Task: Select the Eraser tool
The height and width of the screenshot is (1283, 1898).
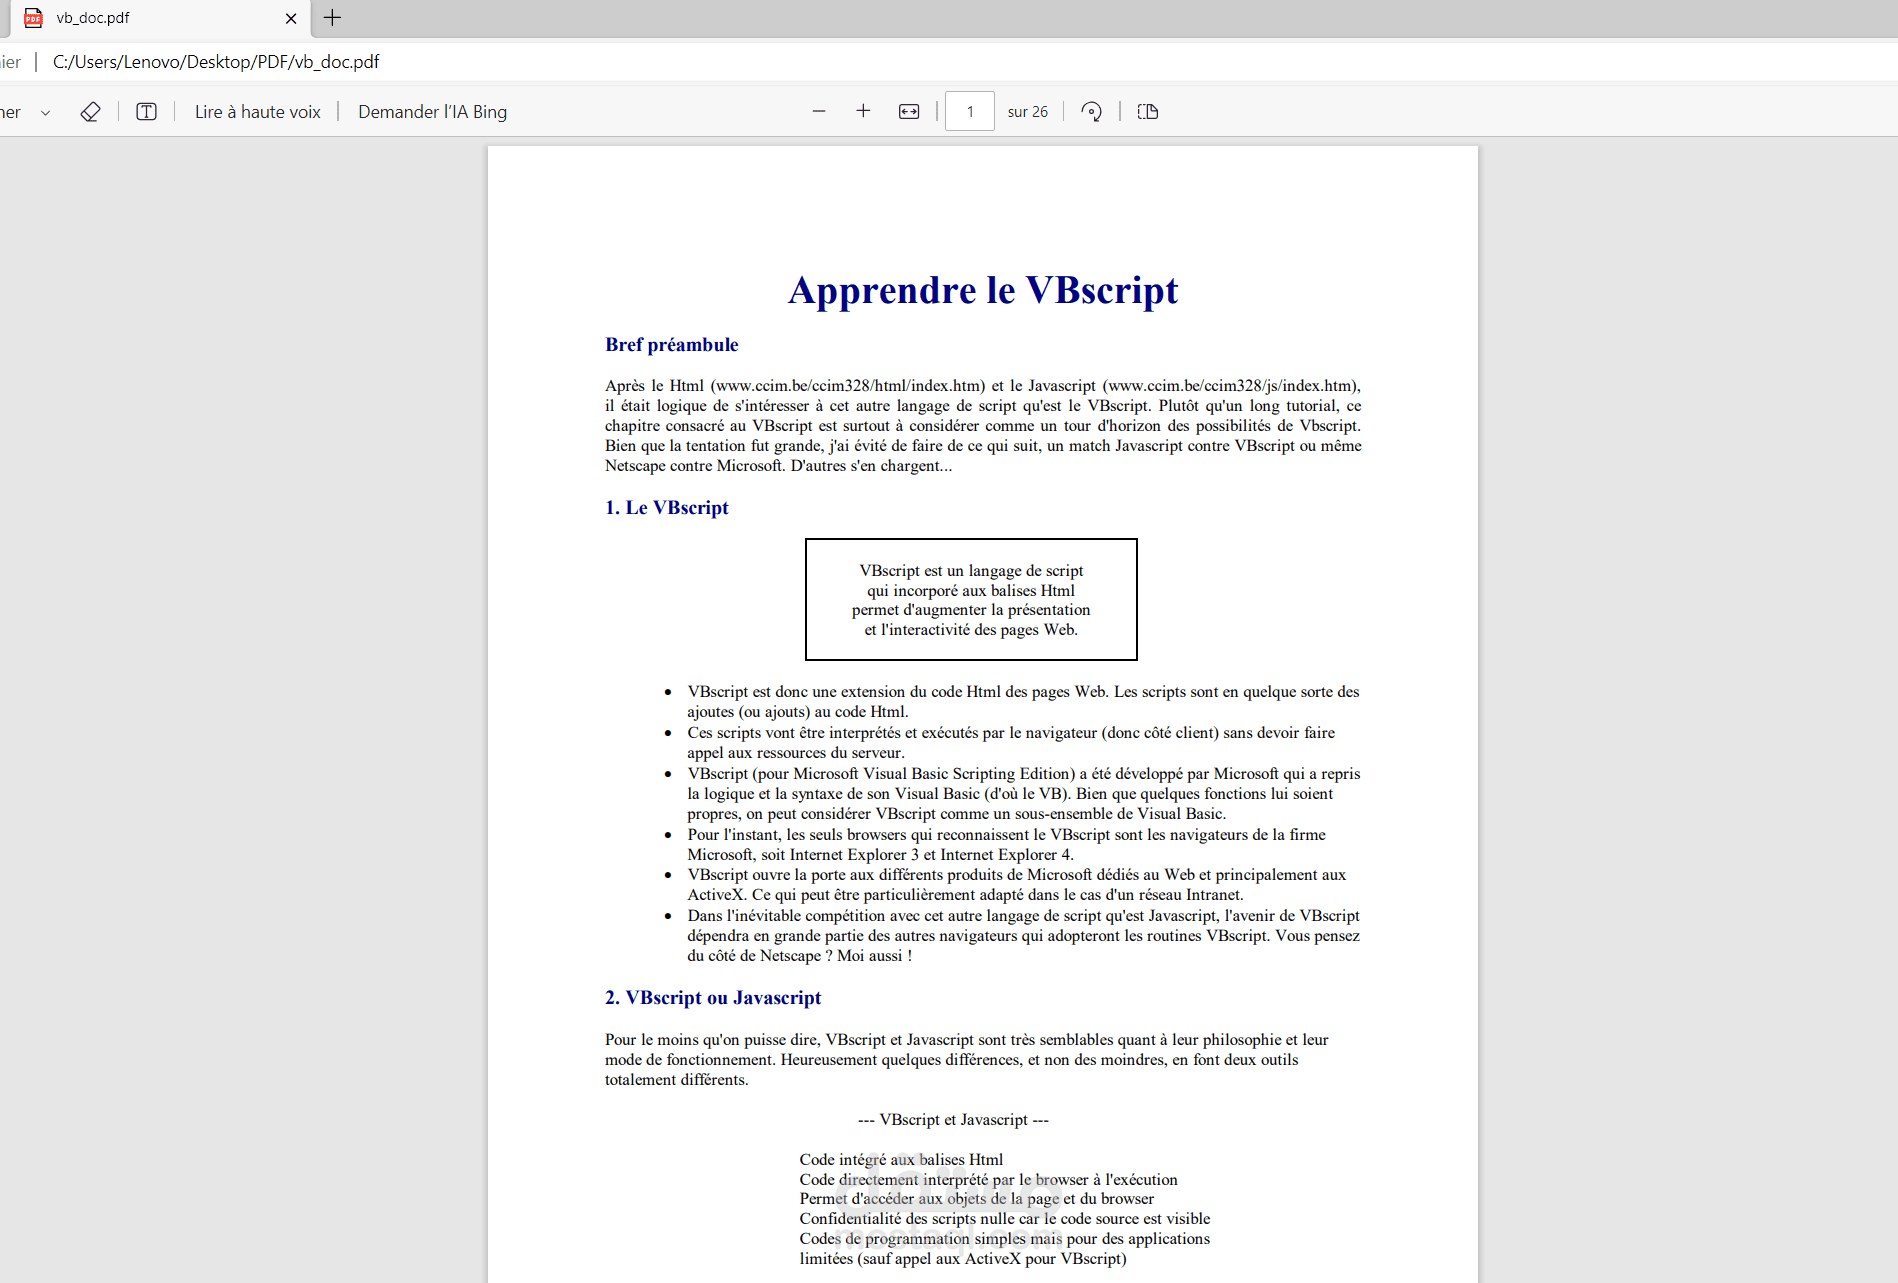Action: 90,112
